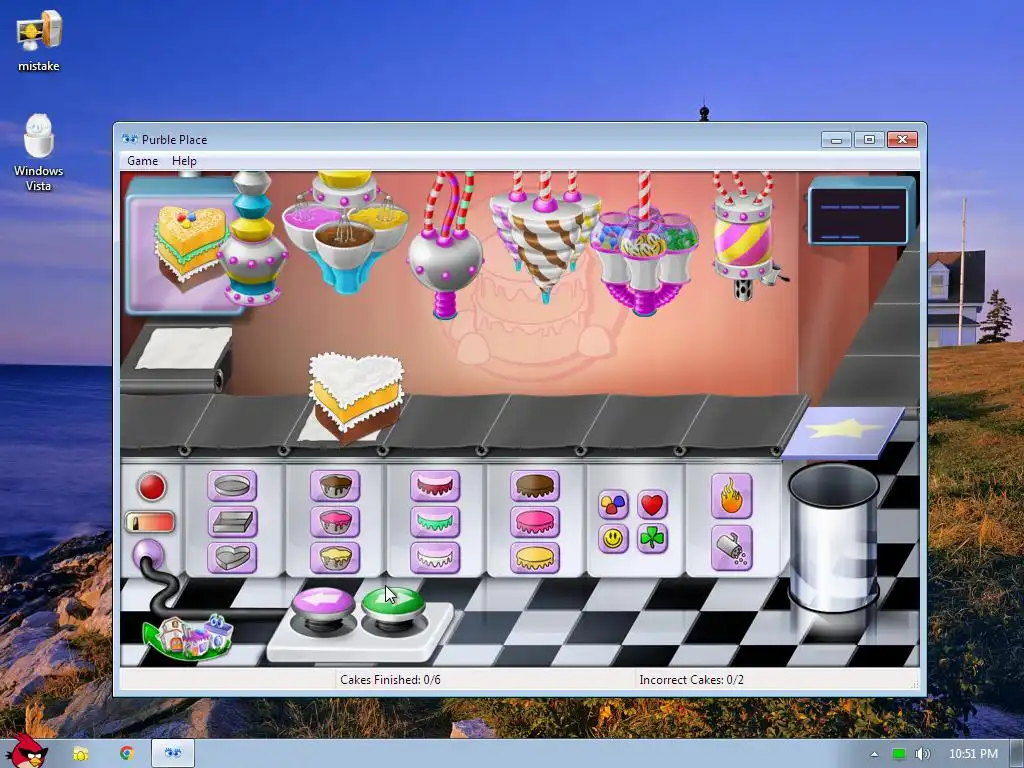This screenshot has width=1024, height=768.
Task: Choose chocolate batter bowl
Action: (x=335, y=486)
